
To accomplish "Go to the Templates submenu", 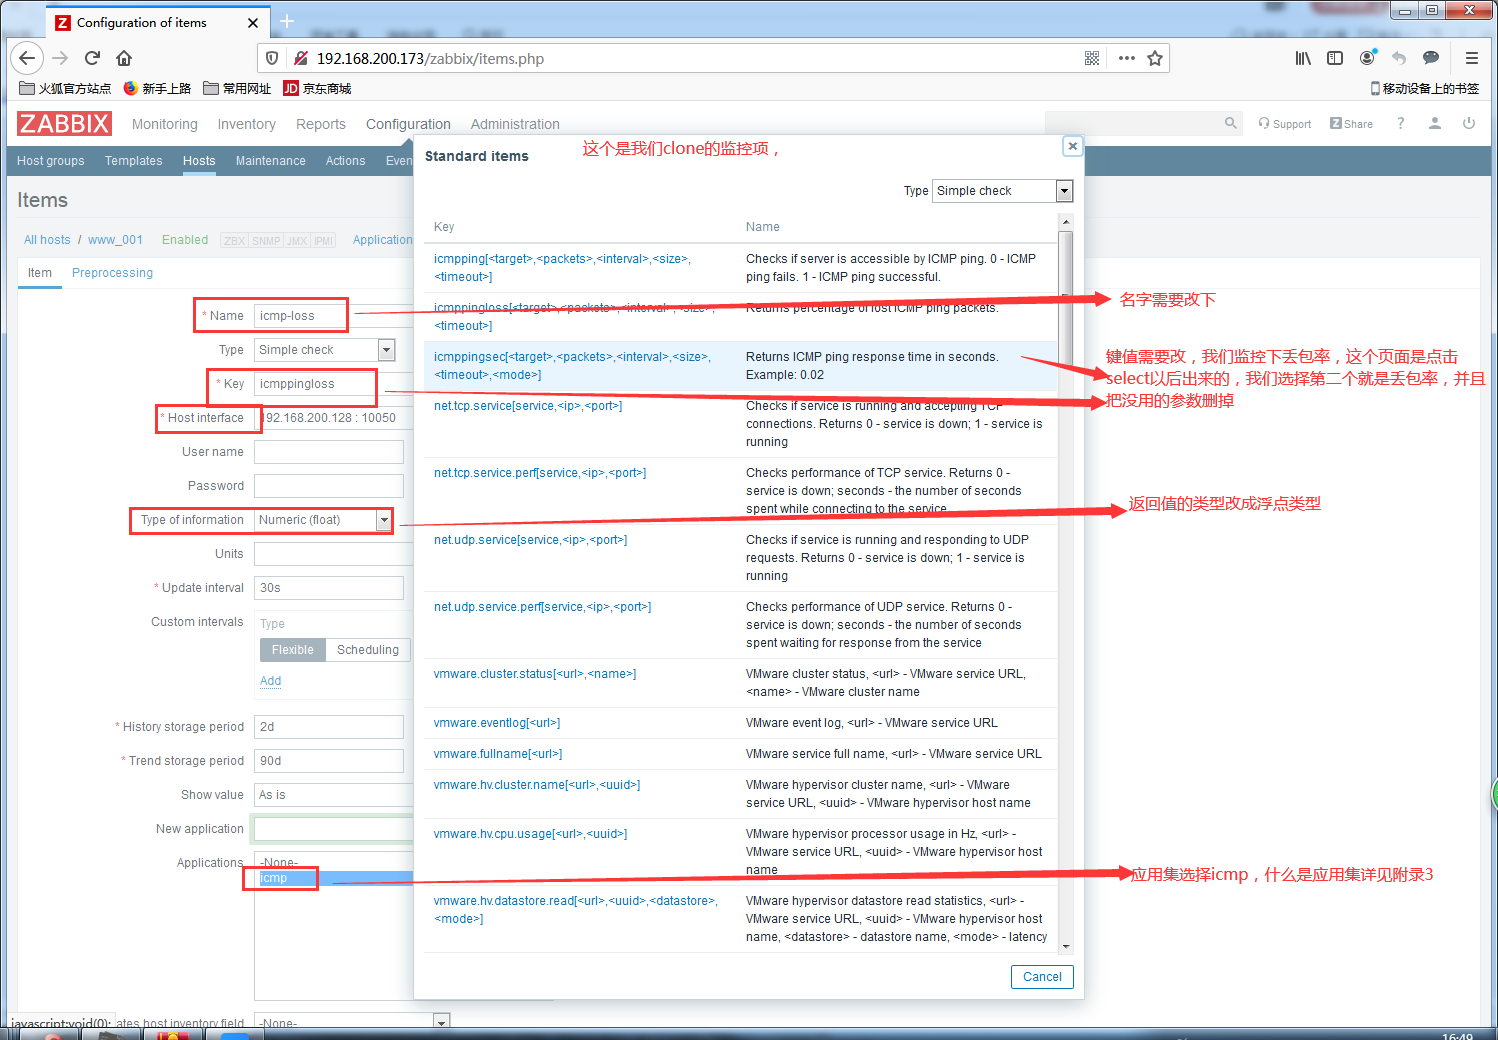I will pos(133,161).
